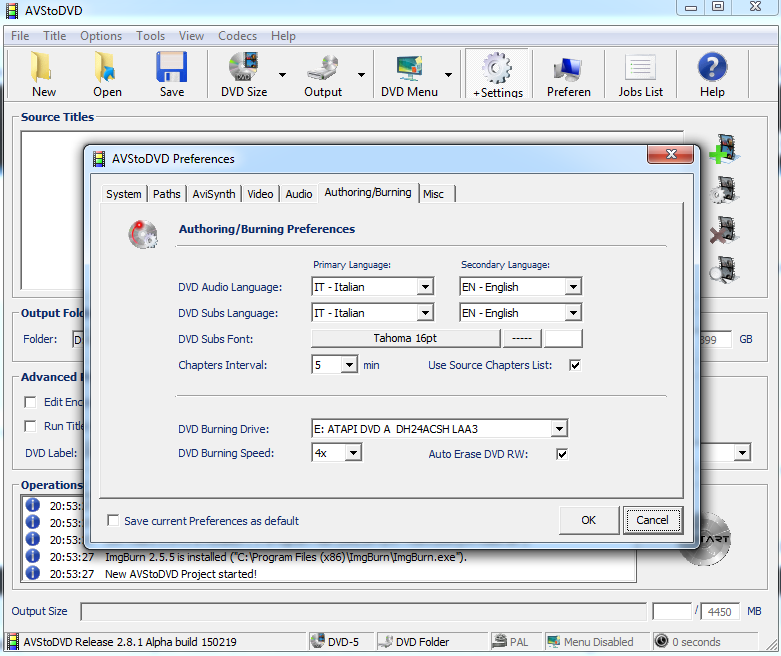The height and width of the screenshot is (656, 781).
Task: Click the Tahoma 16pt font button
Action: (x=405, y=338)
